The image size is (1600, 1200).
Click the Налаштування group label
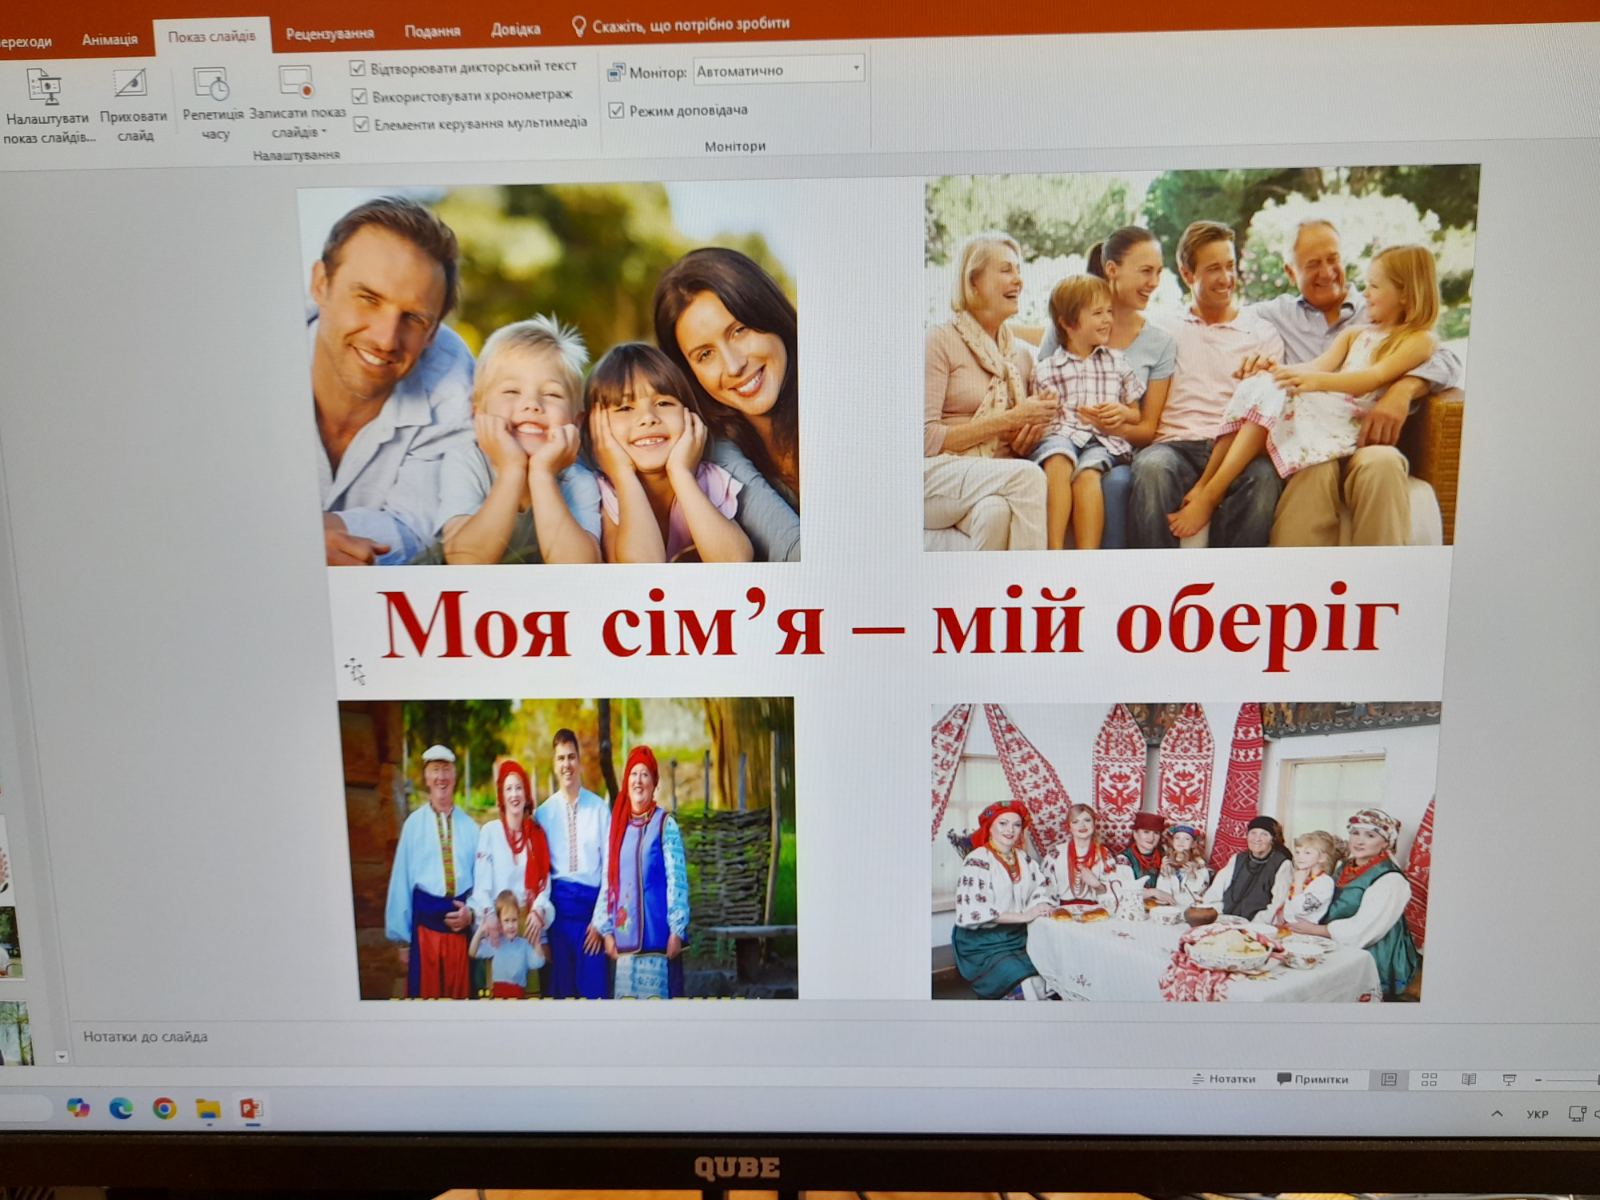(297, 155)
